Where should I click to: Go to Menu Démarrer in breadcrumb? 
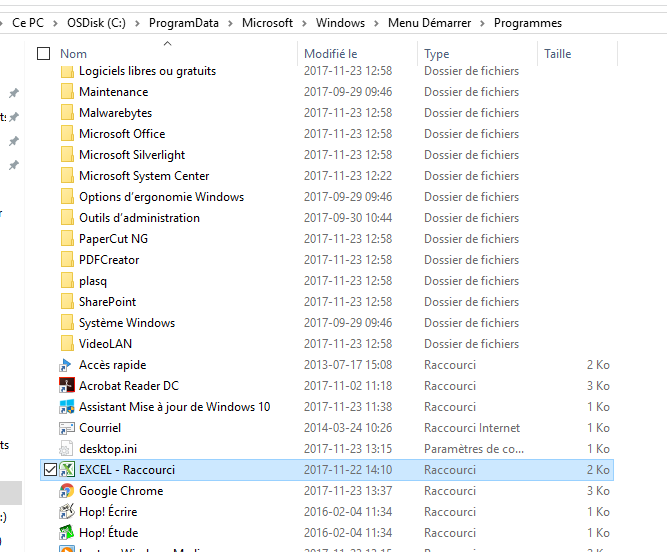(429, 23)
